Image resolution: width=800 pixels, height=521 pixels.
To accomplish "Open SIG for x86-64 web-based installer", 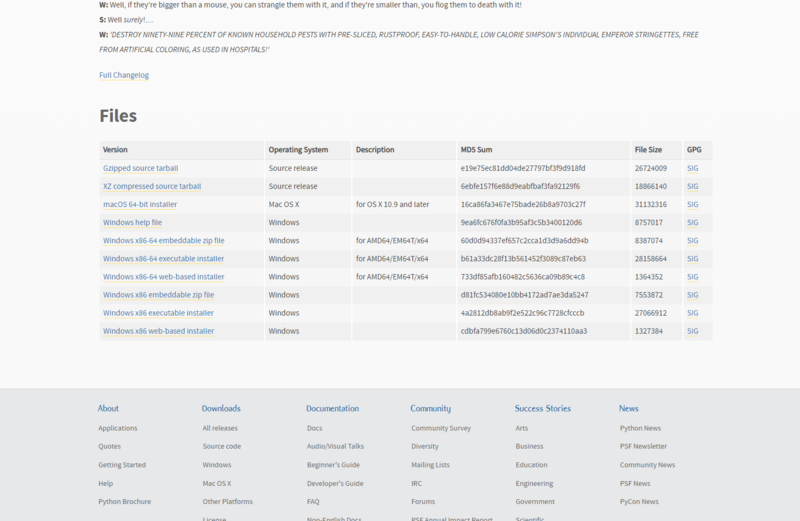I will tap(692, 277).
